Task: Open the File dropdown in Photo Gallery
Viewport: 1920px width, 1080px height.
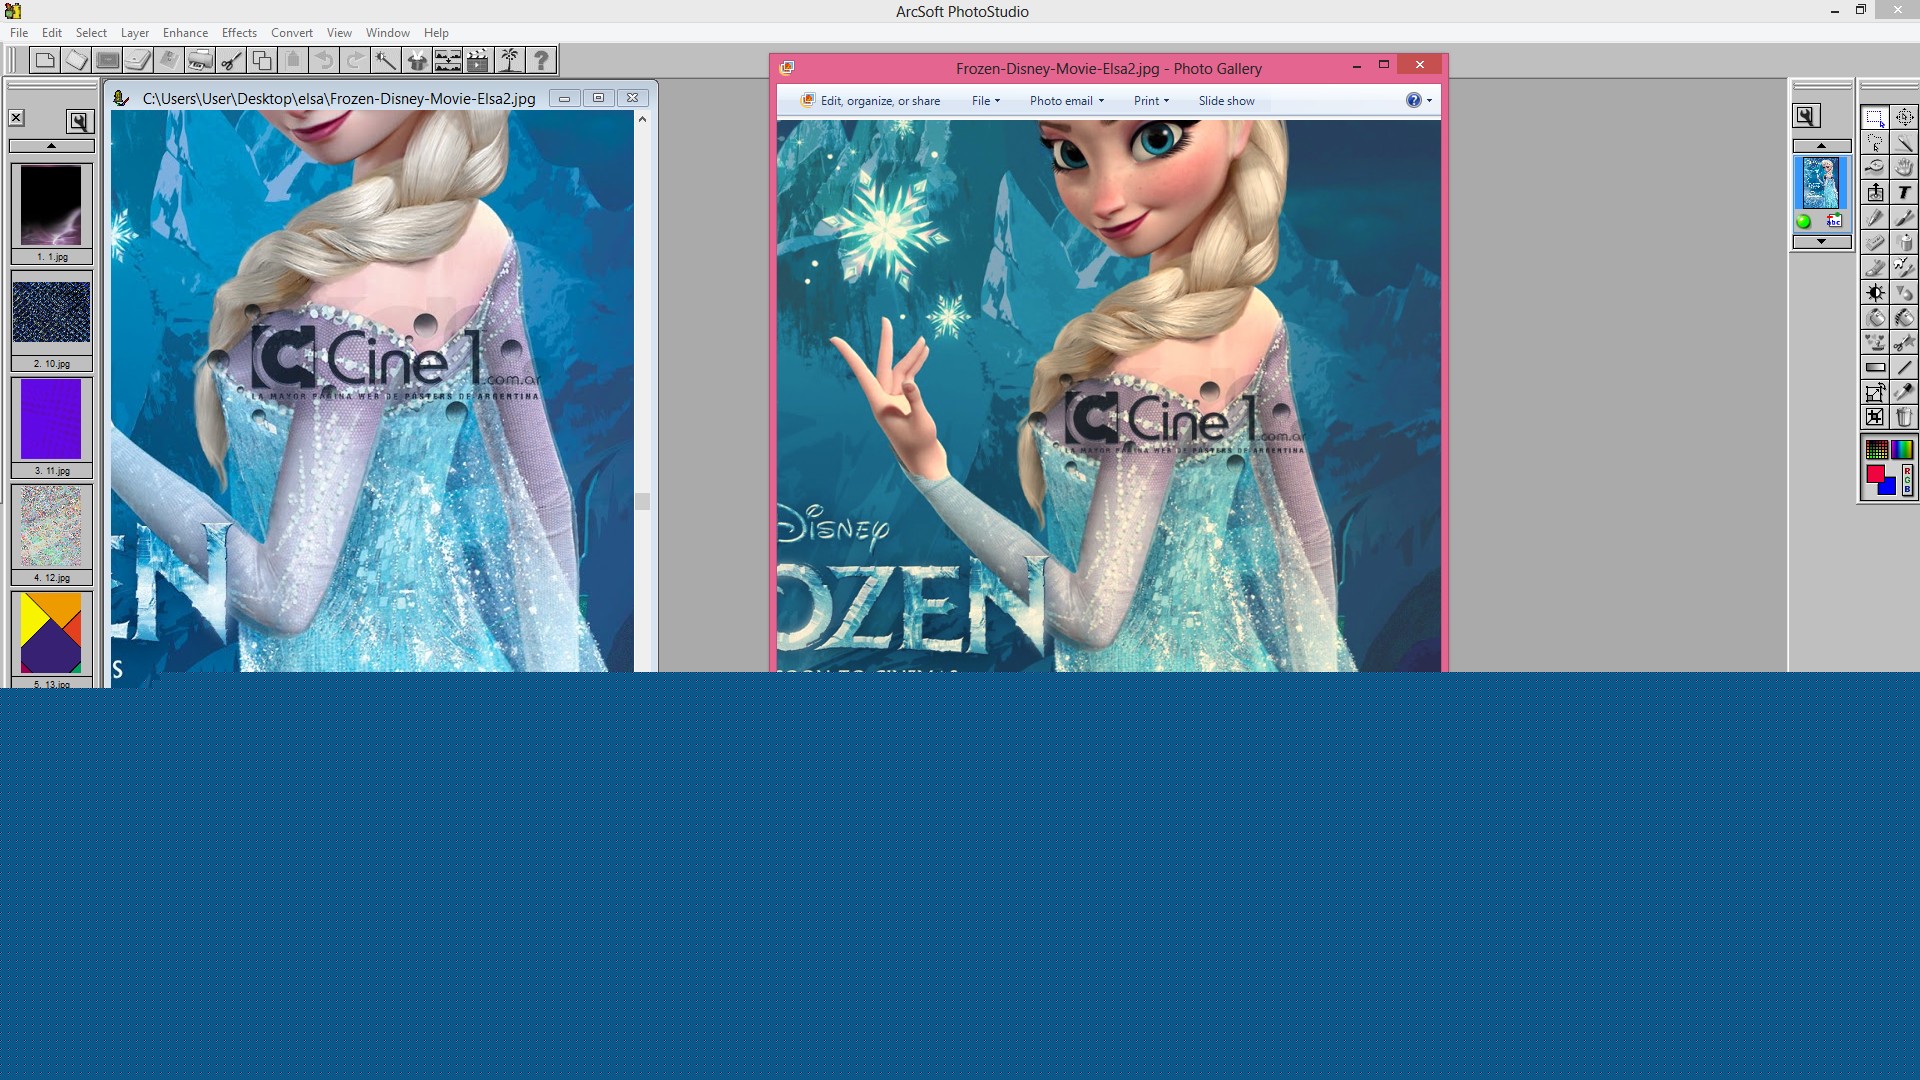Action: pos(986,101)
